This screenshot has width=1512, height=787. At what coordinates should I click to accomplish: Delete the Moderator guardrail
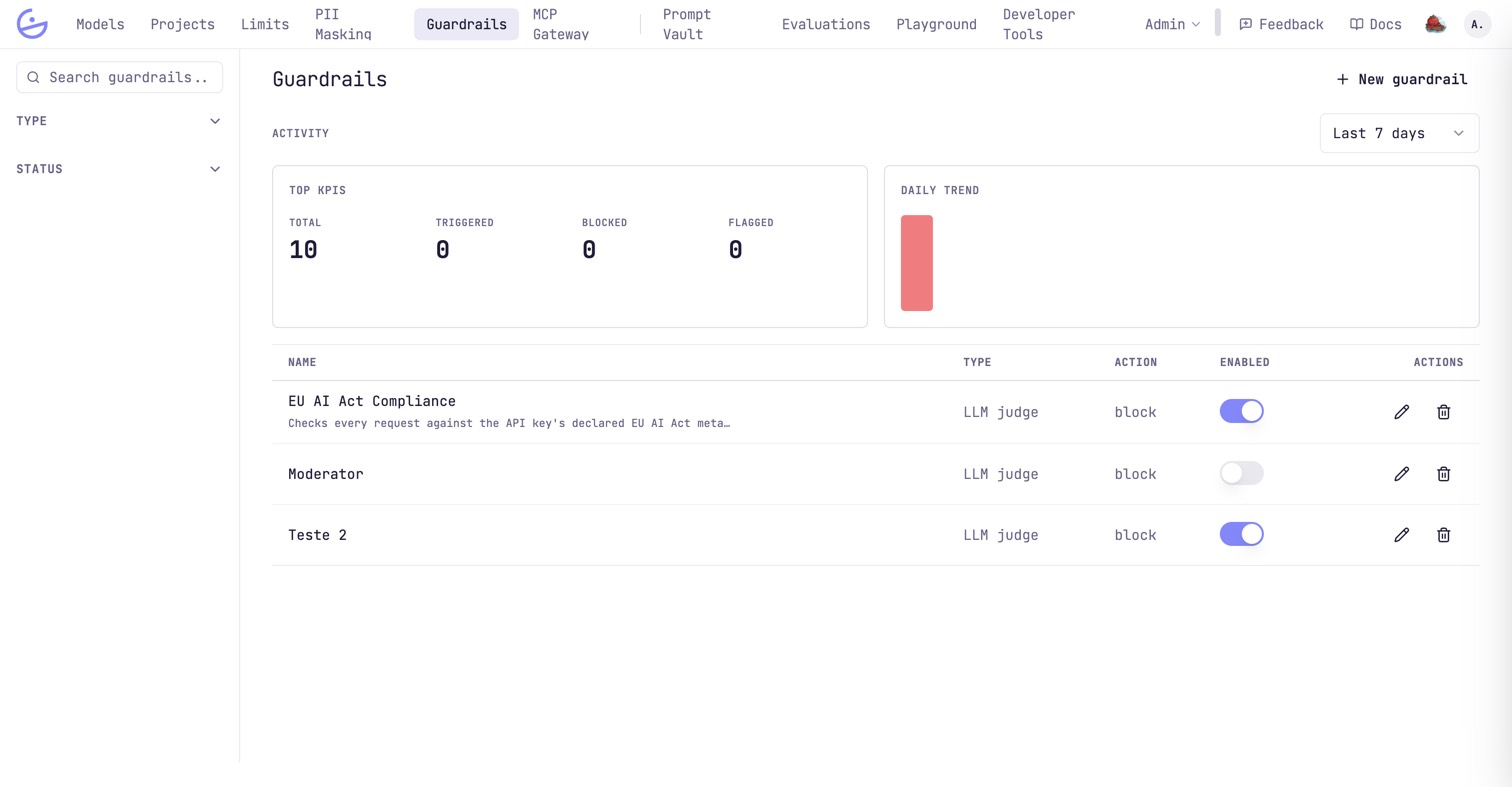(x=1443, y=474)
